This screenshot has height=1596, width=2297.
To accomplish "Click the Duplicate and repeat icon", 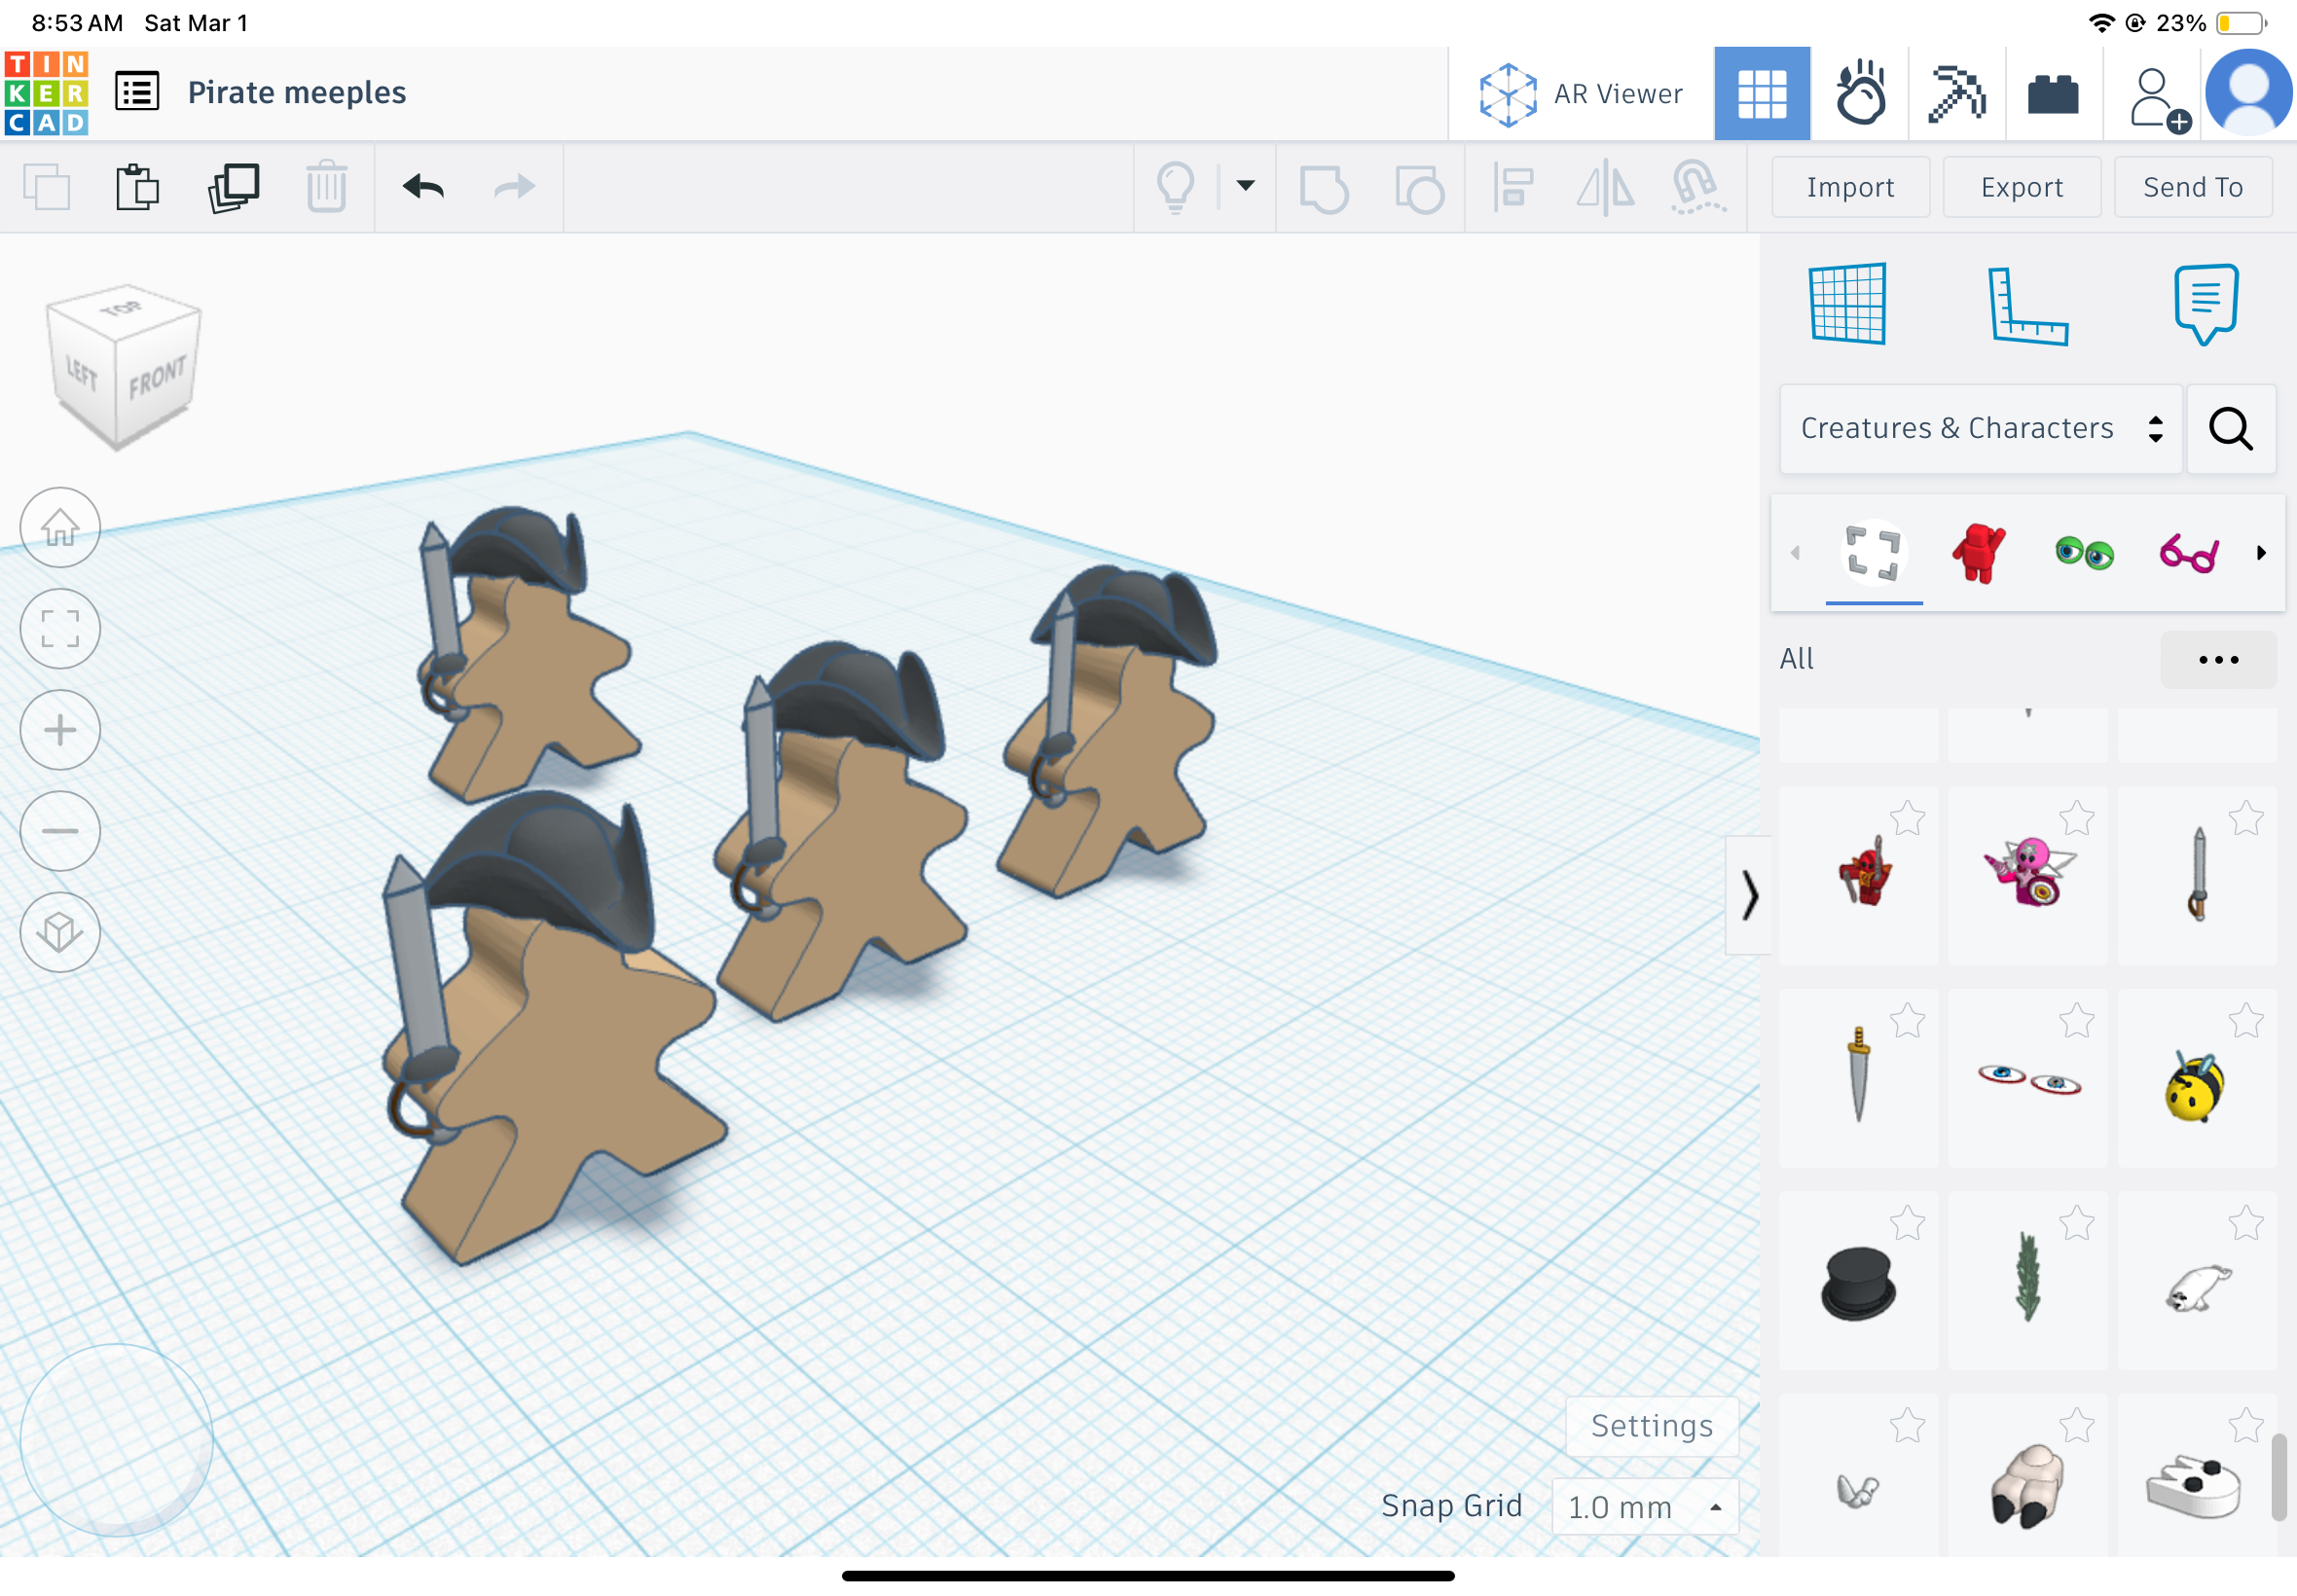I will coord(233,187).
